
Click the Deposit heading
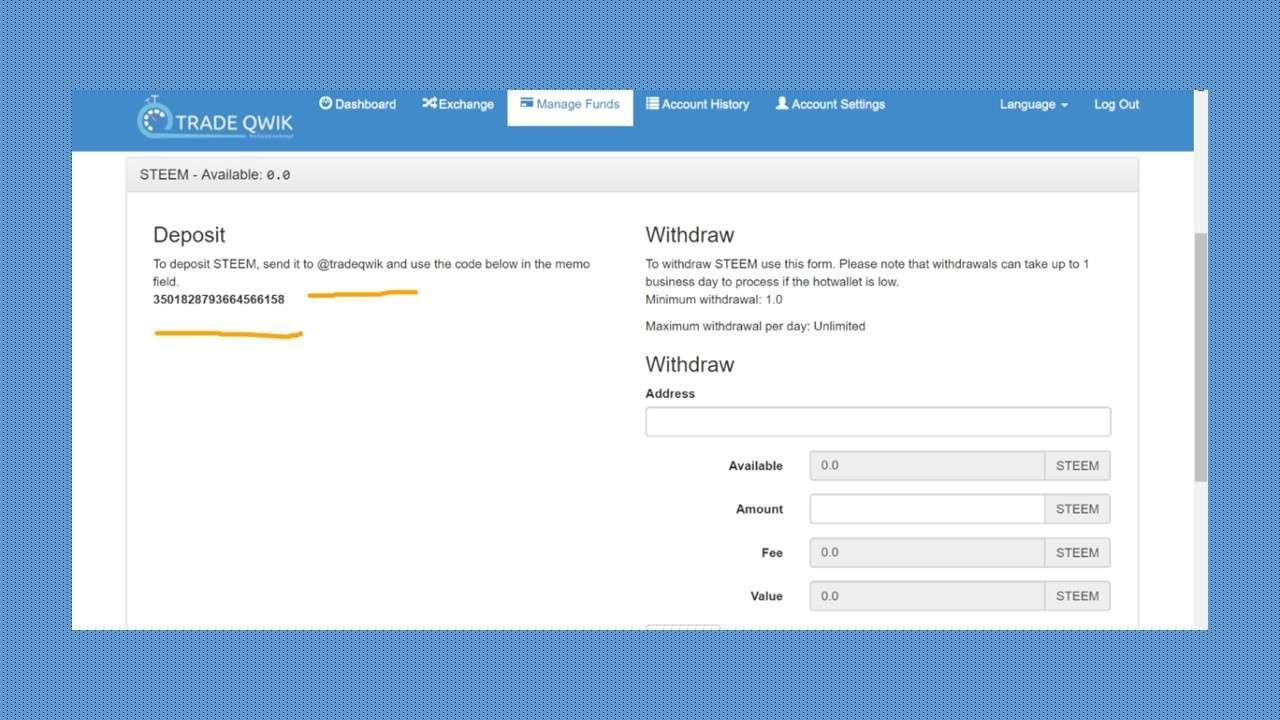pos(189,235)
